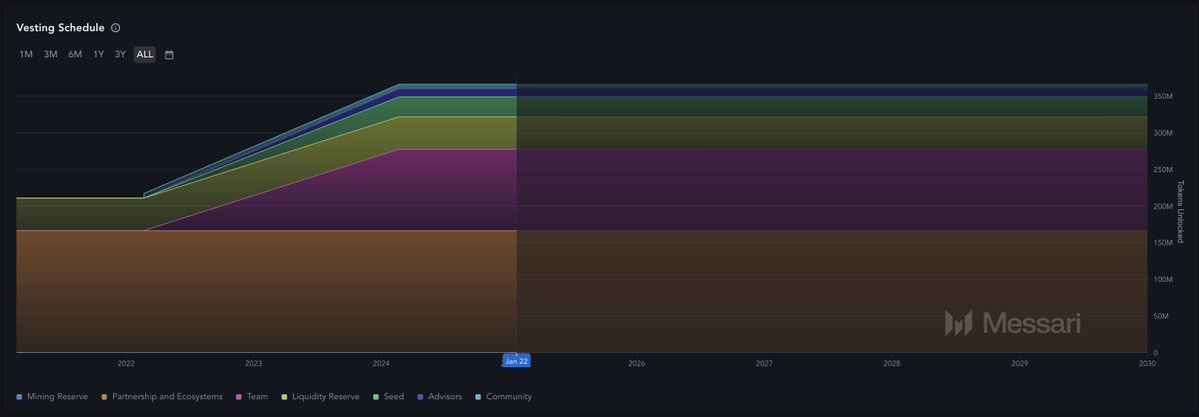Click the Messari watermark logo
The width and height of the screenshot is (1199, 417).
coord(1012,323)
